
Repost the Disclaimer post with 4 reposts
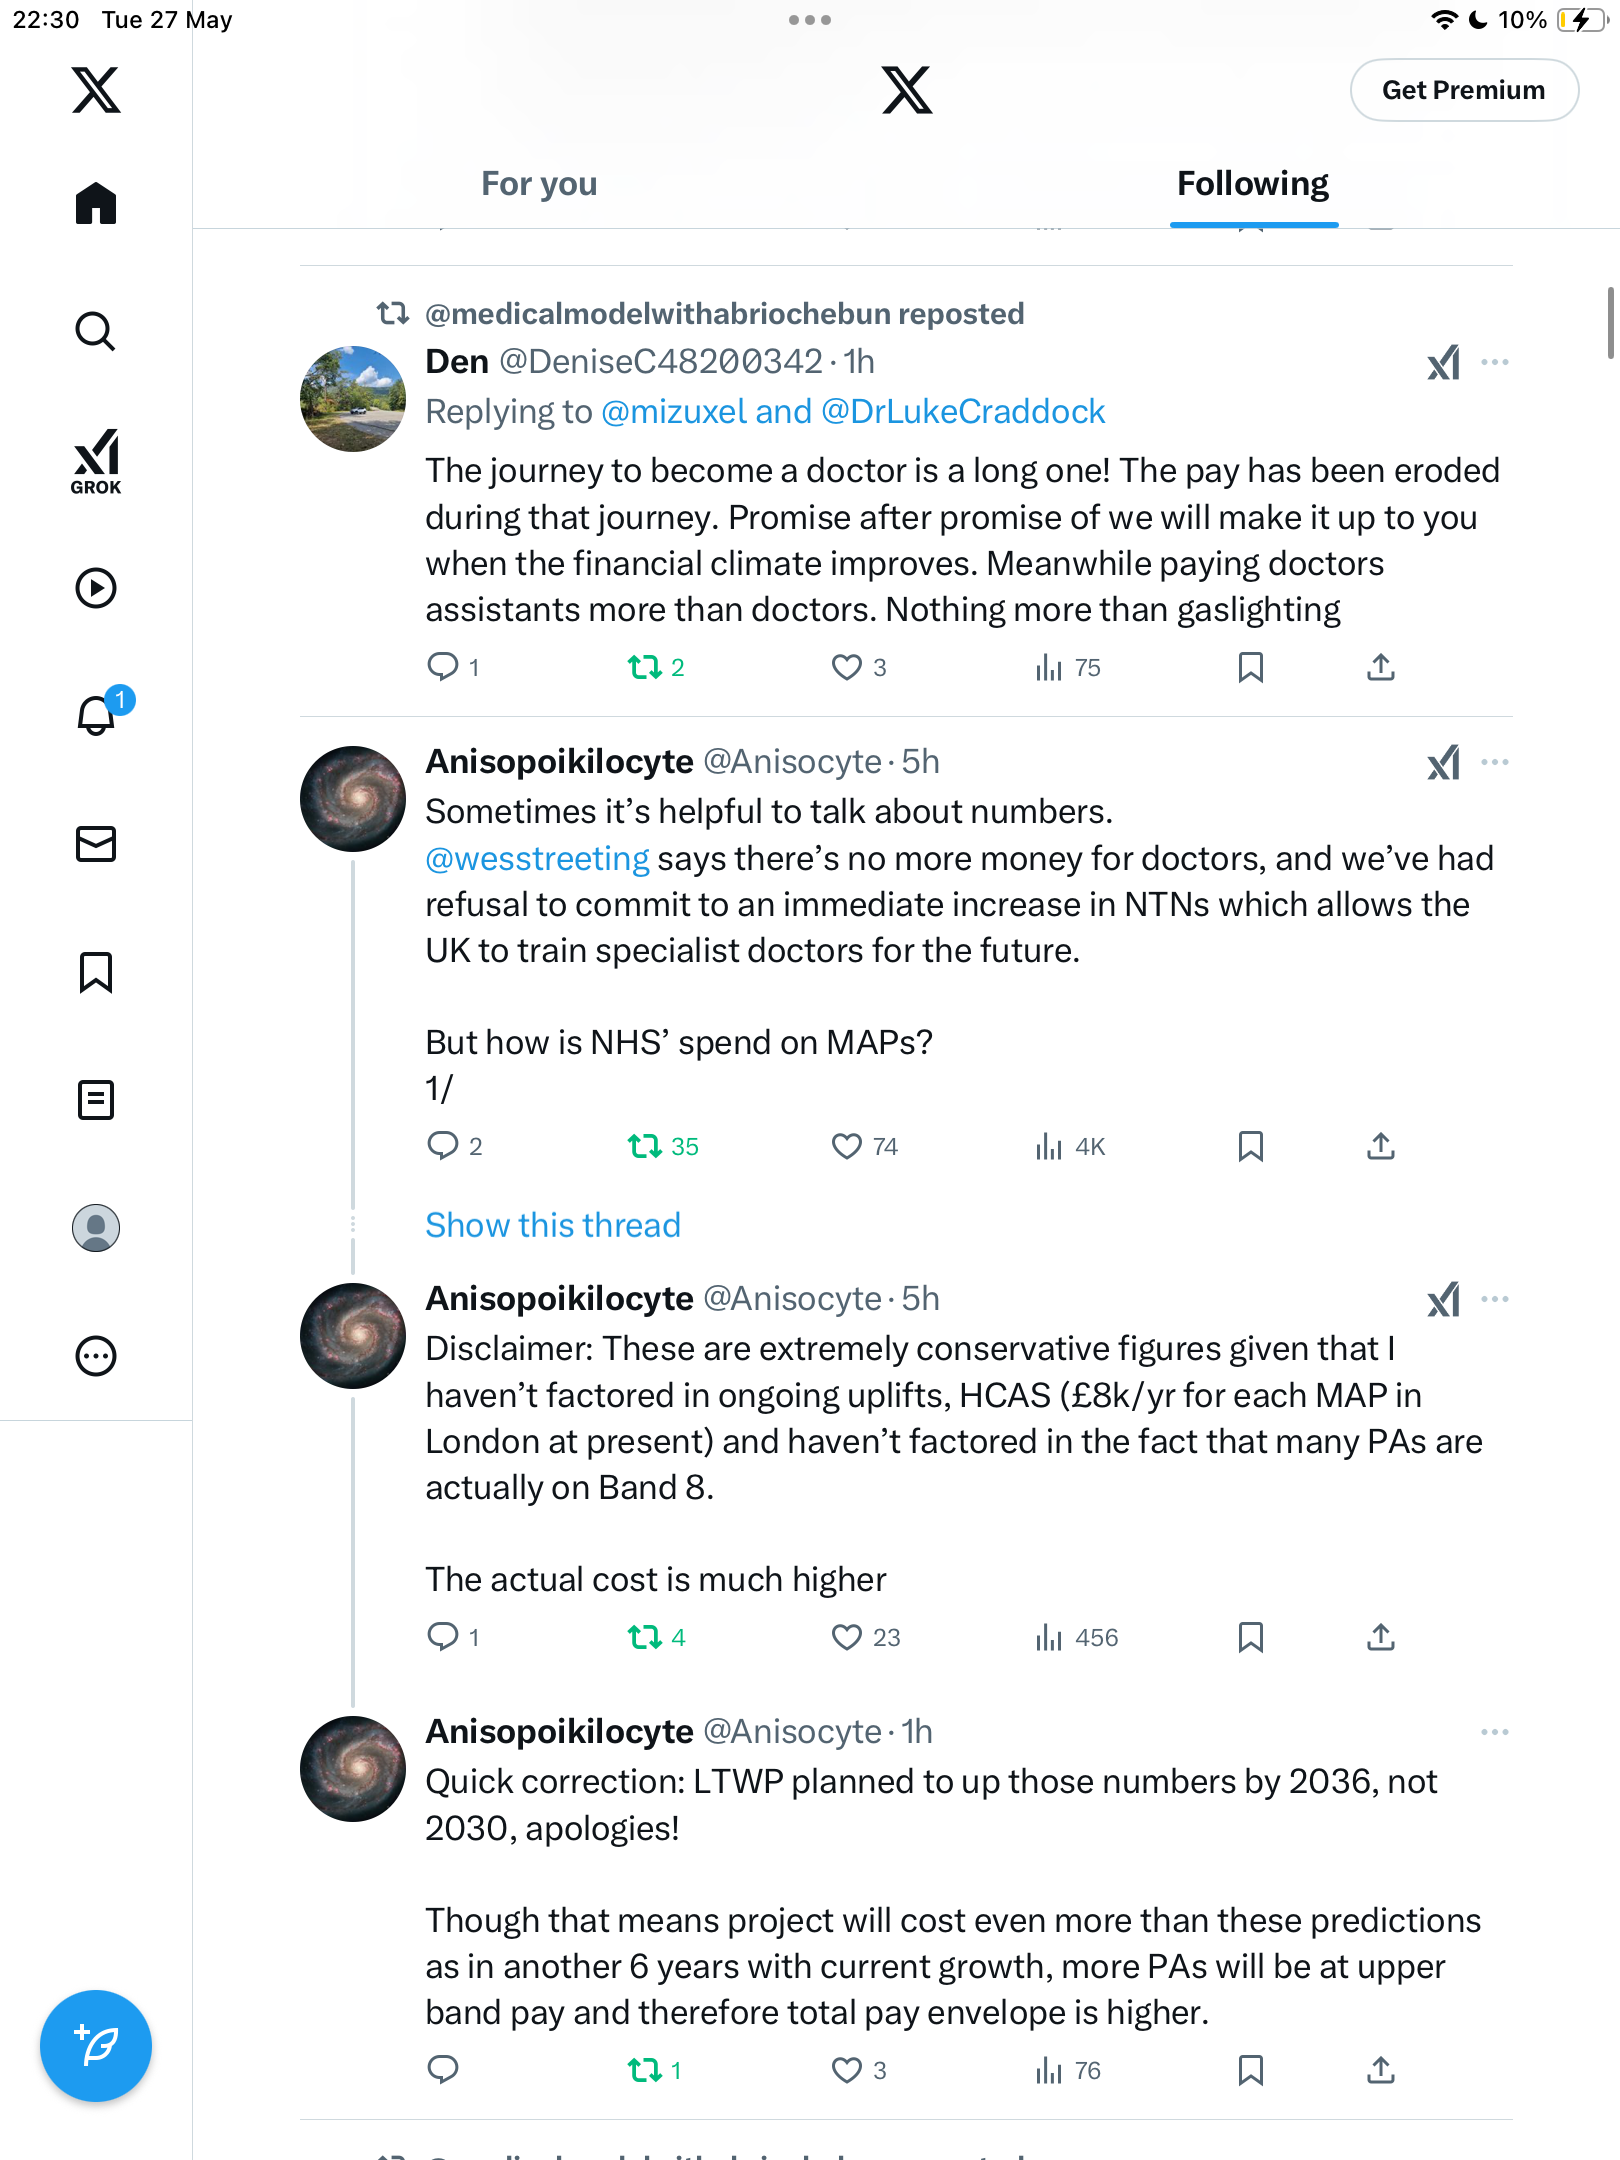[x=645, y=1637]
